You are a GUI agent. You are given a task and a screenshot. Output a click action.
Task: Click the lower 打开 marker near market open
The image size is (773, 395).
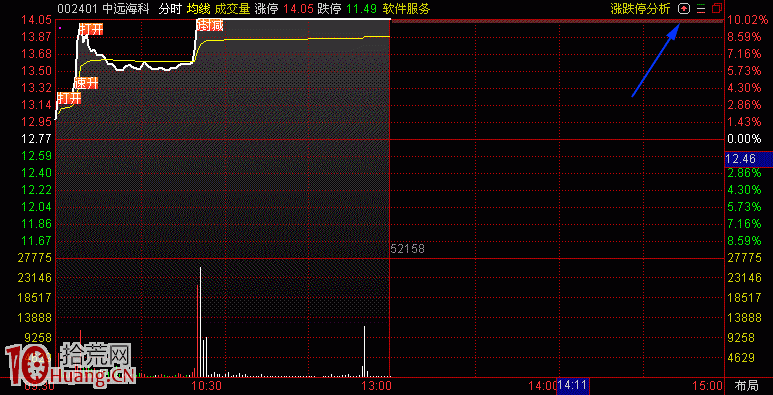69,98
